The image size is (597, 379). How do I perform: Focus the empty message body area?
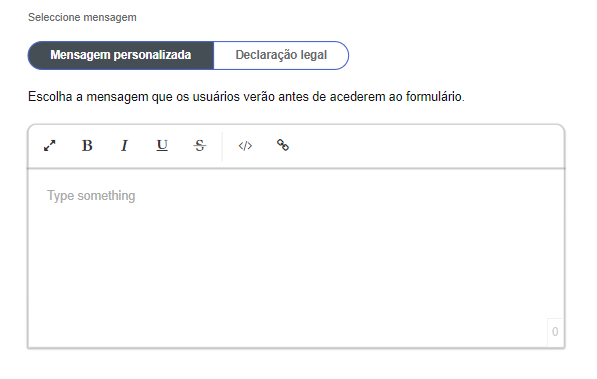[x=296, y=258]
